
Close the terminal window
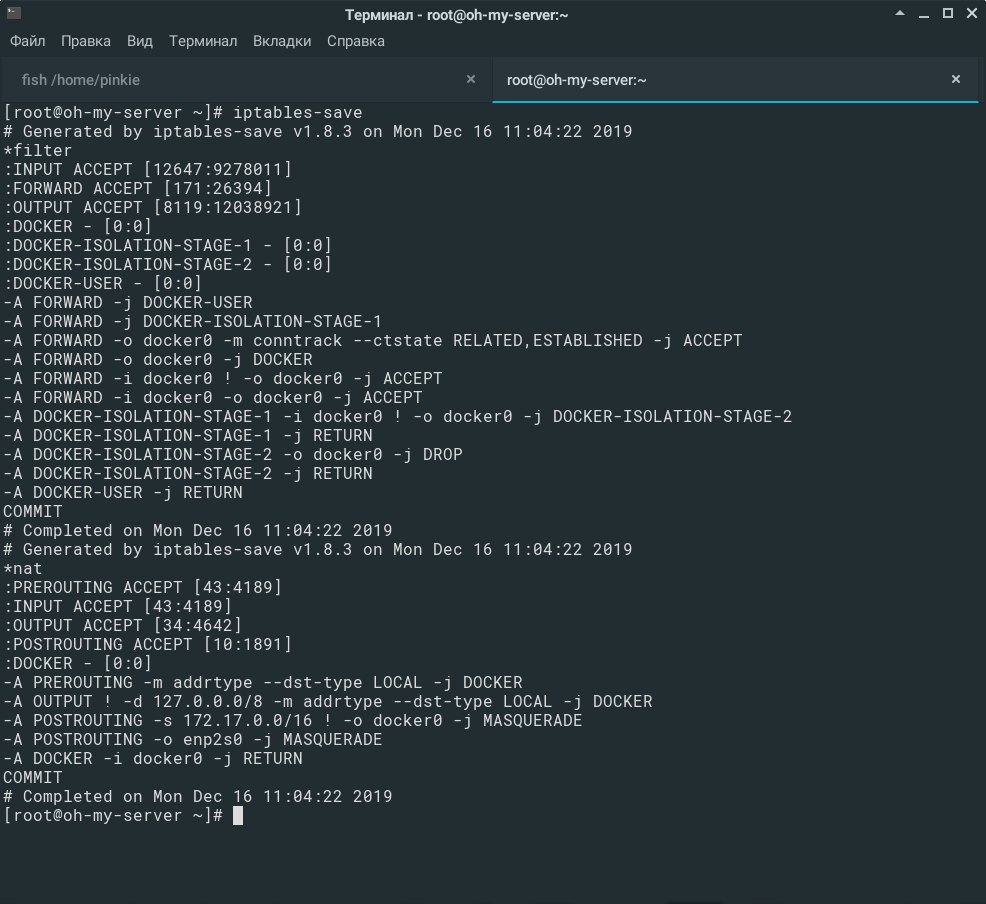click(972, 13)
